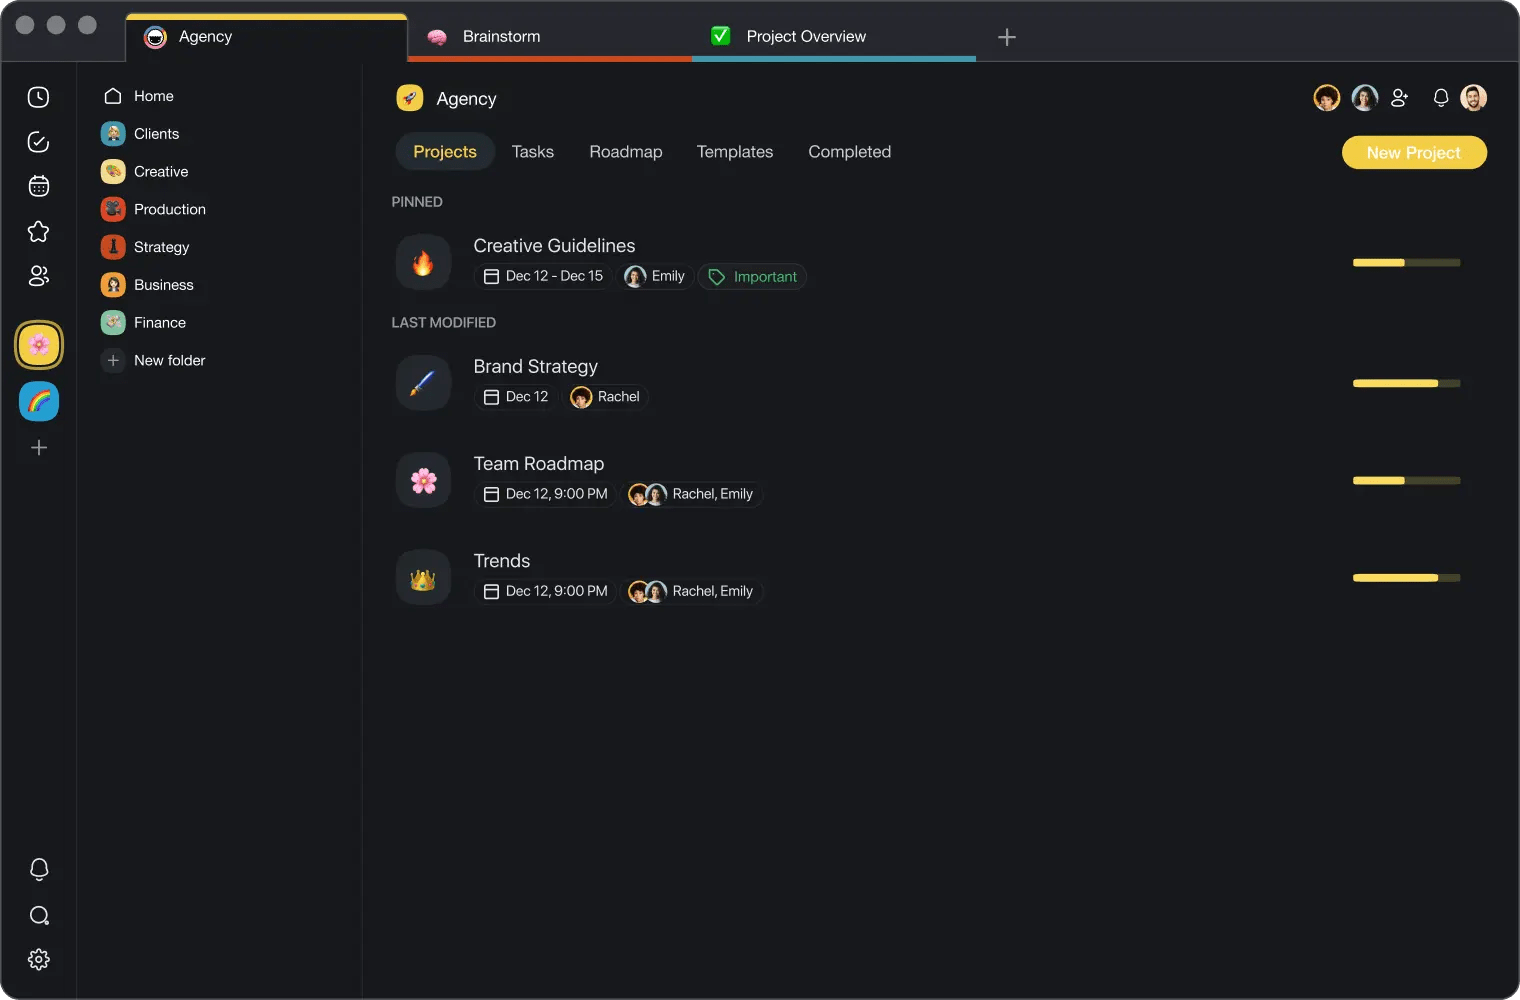Click the invite user icon near the avatars

pos(1399,97)
